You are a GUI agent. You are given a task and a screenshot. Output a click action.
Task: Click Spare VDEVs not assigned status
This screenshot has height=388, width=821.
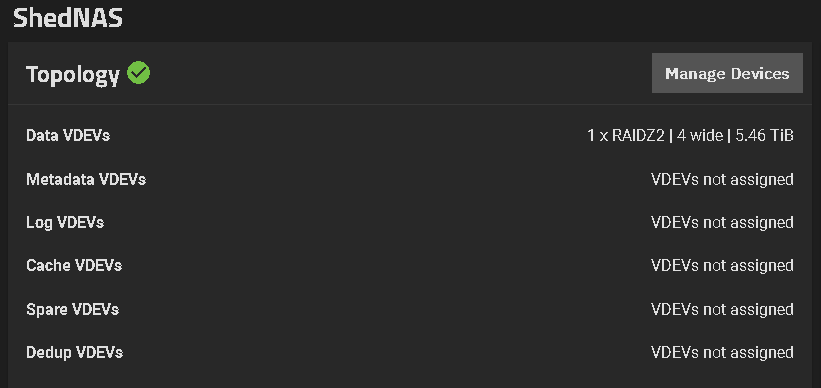click(722, 309)
